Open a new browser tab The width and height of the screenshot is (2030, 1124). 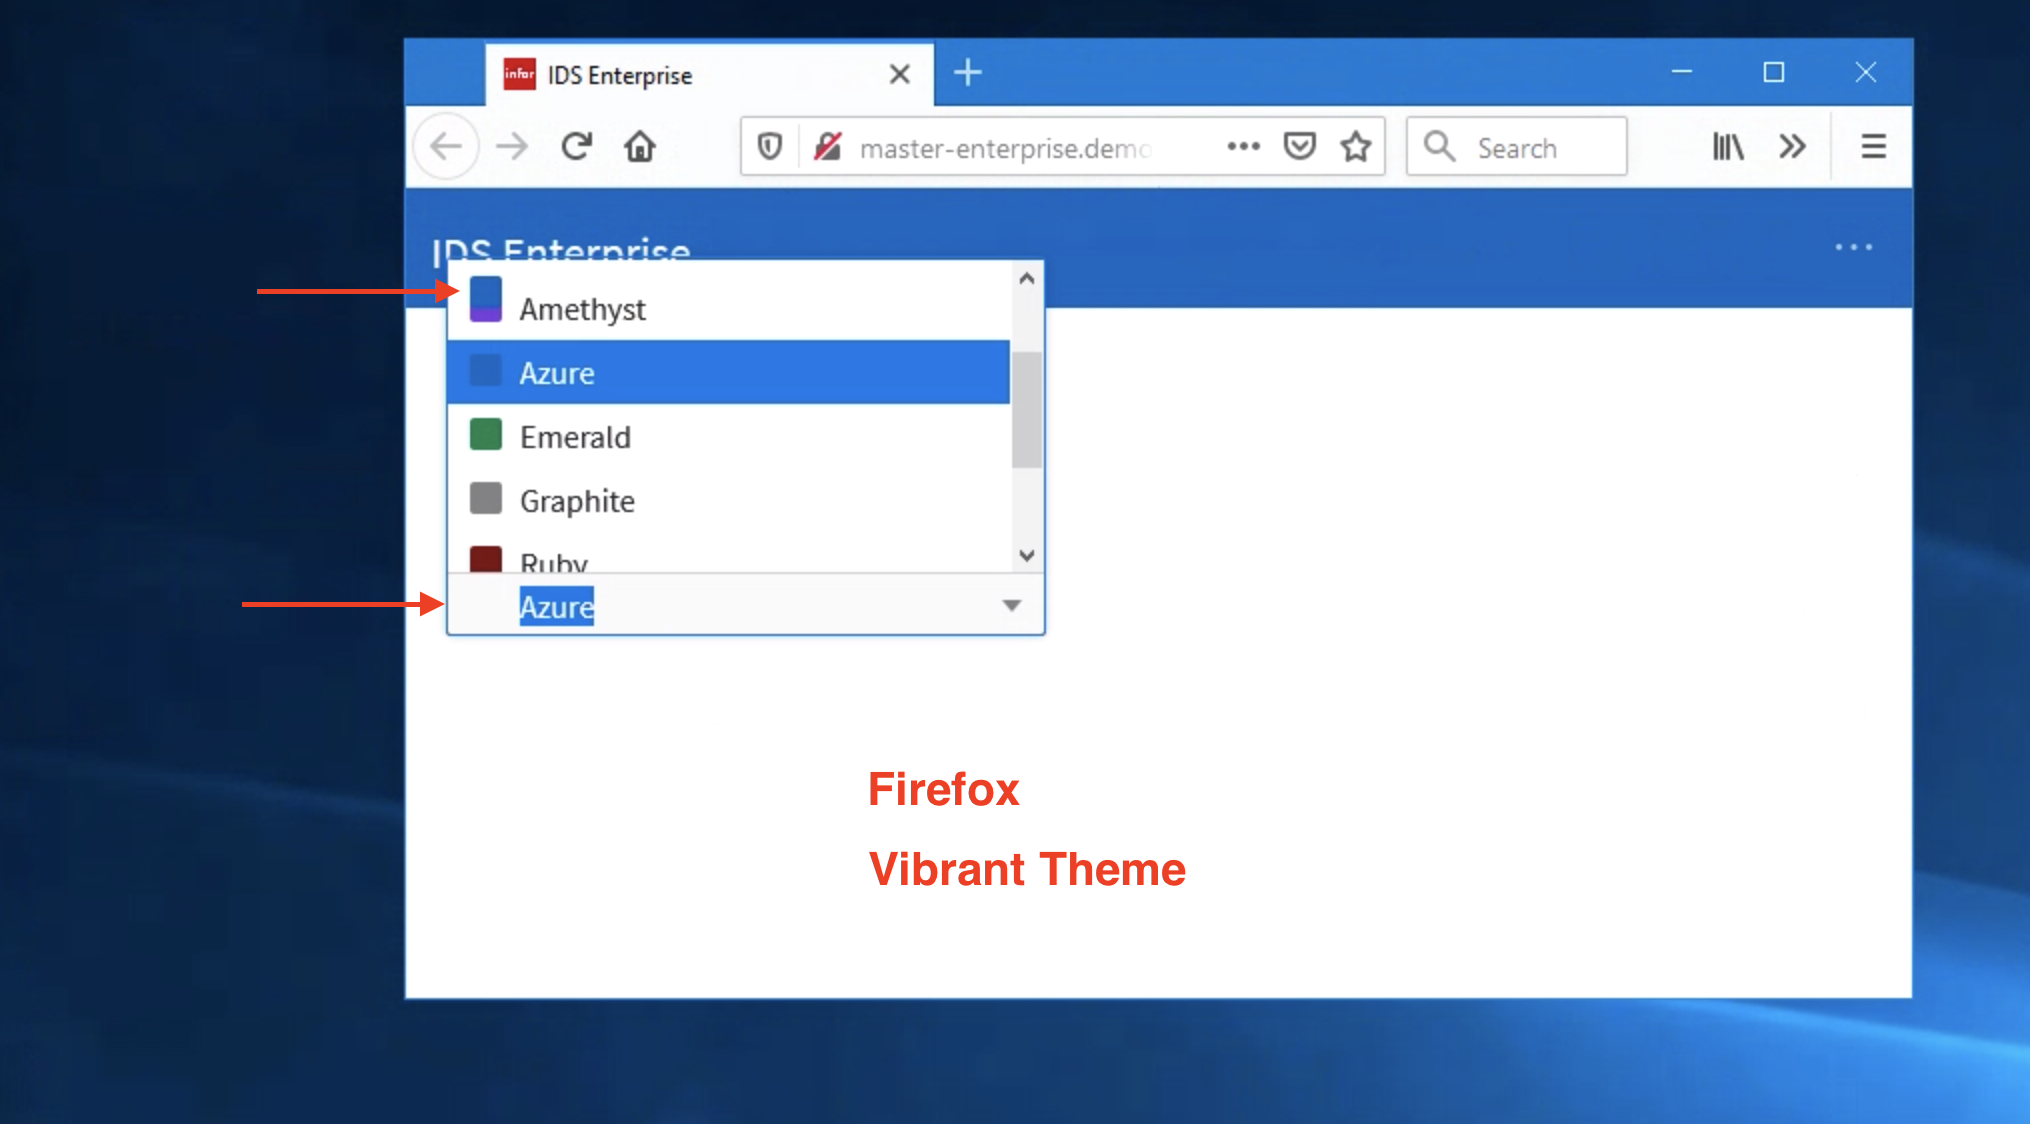coord(967,73)
